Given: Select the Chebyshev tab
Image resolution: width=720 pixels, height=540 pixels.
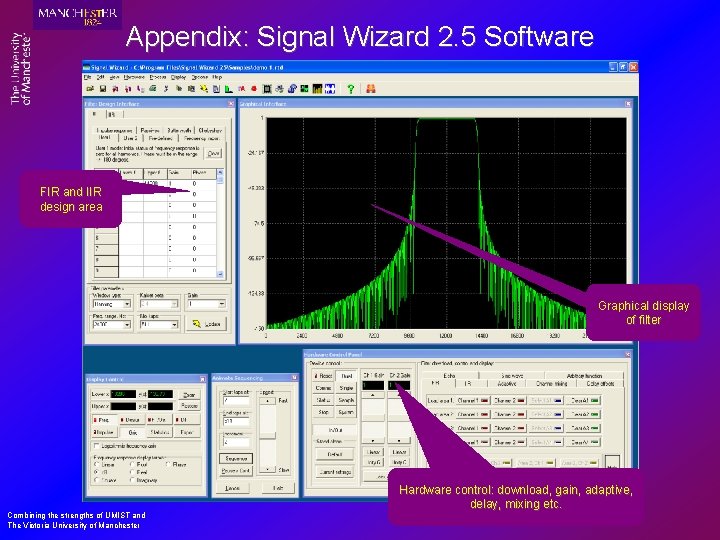Looking at the screenshot, I should (210, 130).
